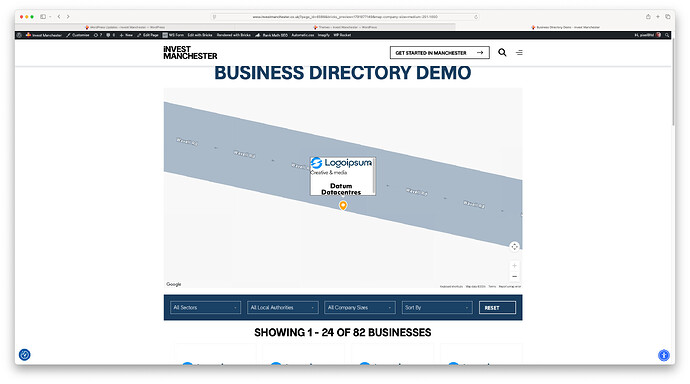
Task: Click Showing 1 - 24 of 82 Businesses heading
Action: coord(343,333)
